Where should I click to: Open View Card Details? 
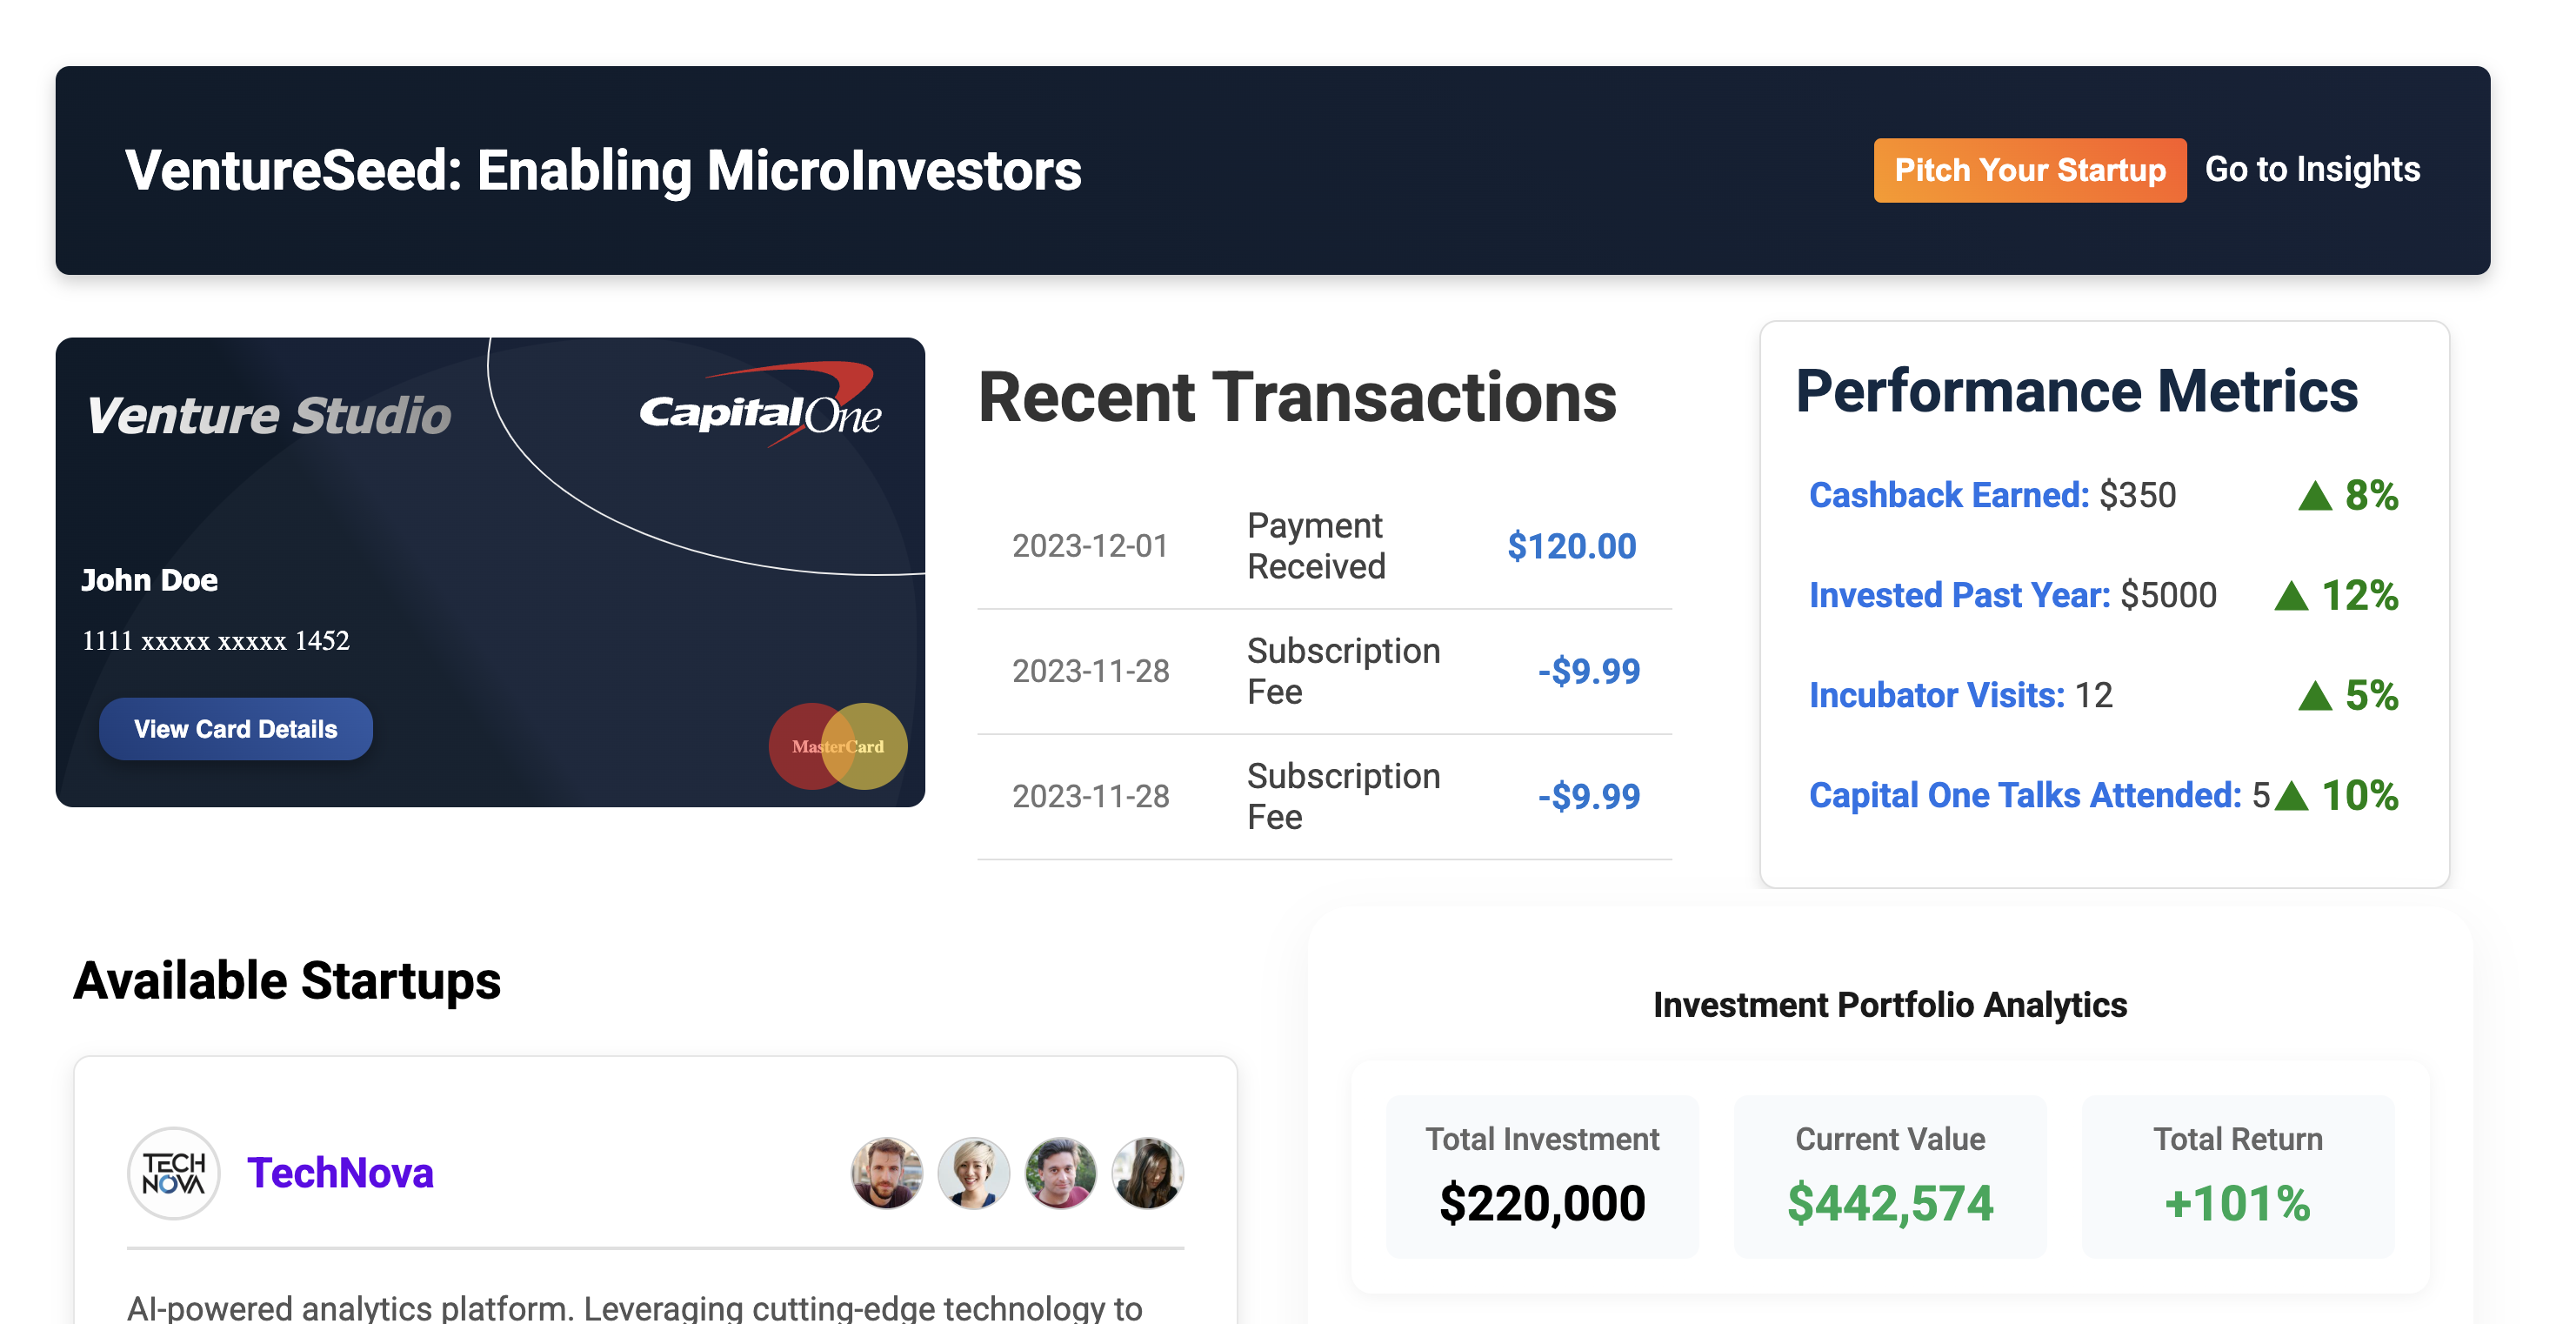pyautogui.click(x=236, y=729)
